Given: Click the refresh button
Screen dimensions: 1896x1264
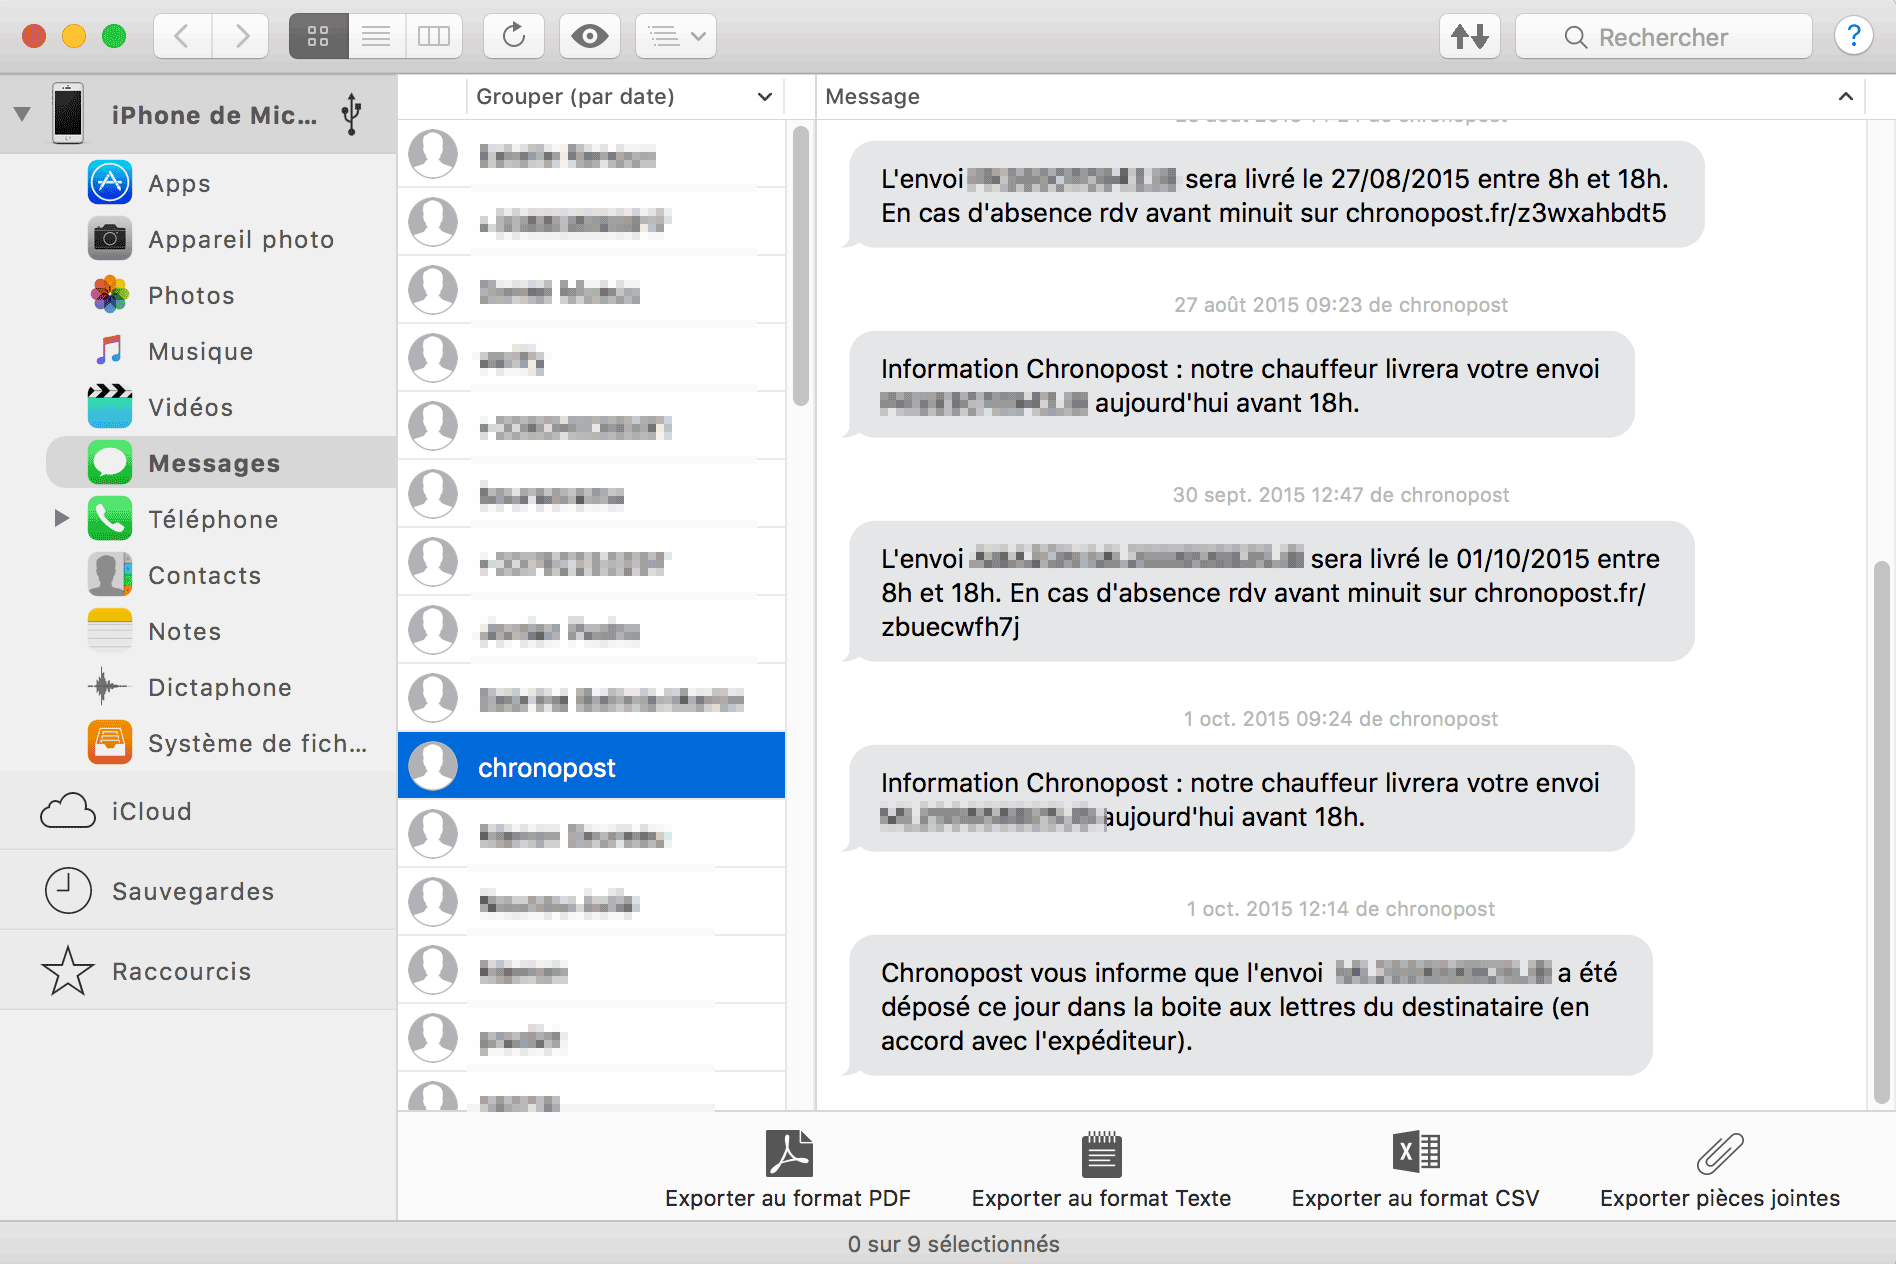Looking at the screenshot, I should [x=514, y=37].
